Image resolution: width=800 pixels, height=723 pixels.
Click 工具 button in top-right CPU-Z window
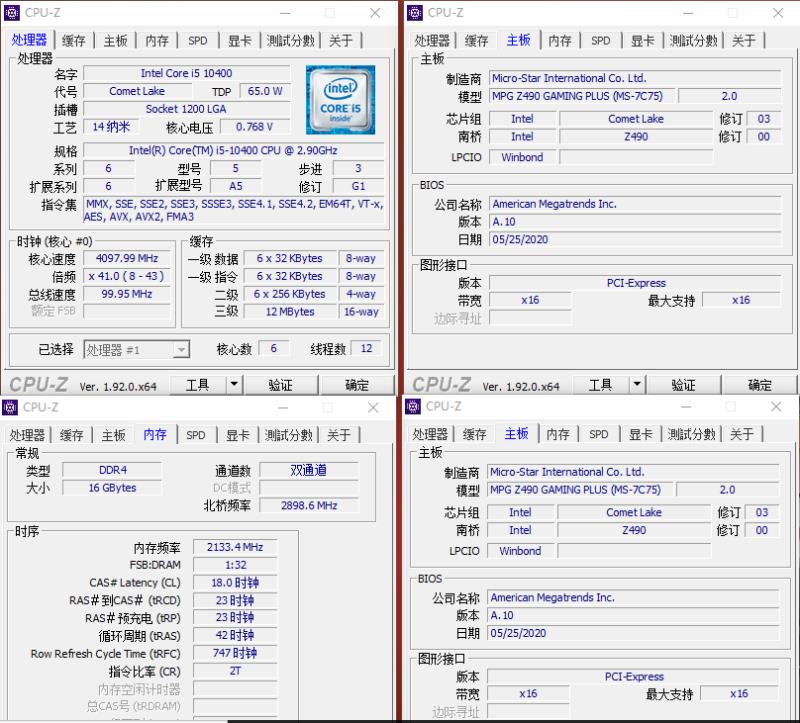(x=601, y=385)
